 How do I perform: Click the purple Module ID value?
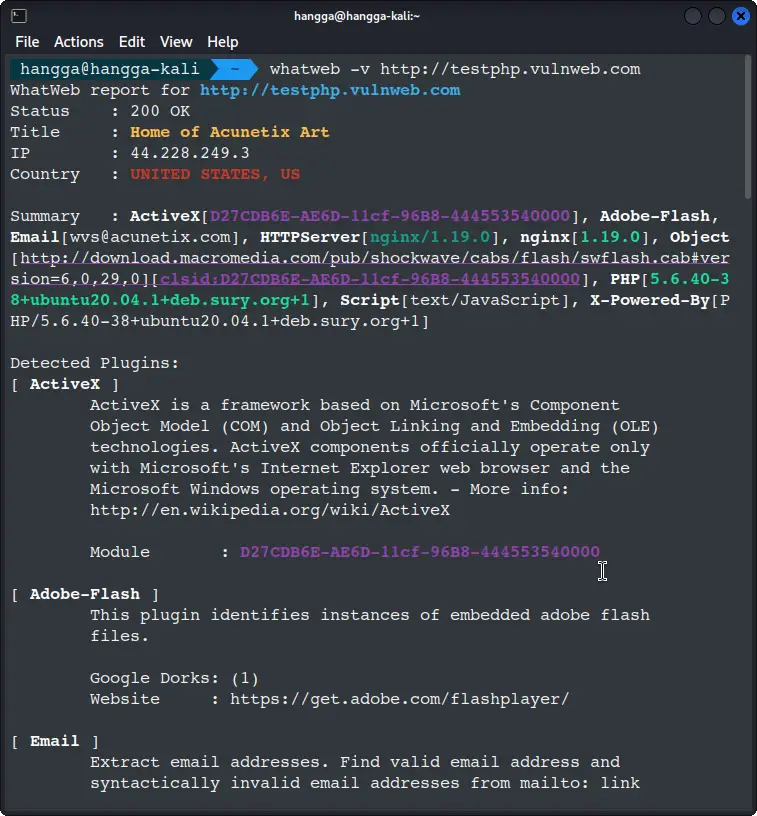pyautogui.click(x=419, y=551)
